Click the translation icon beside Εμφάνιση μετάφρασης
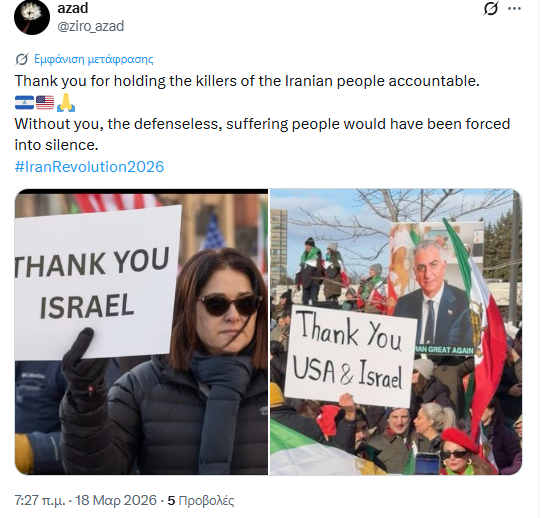This screenshot has width=543, height=518. 21,59
